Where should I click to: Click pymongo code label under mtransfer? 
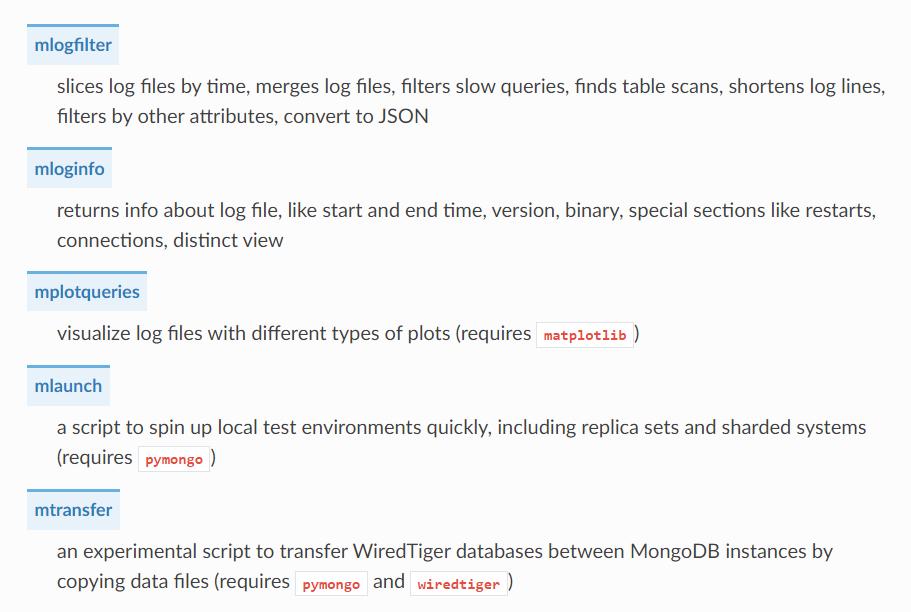[331, 584]
